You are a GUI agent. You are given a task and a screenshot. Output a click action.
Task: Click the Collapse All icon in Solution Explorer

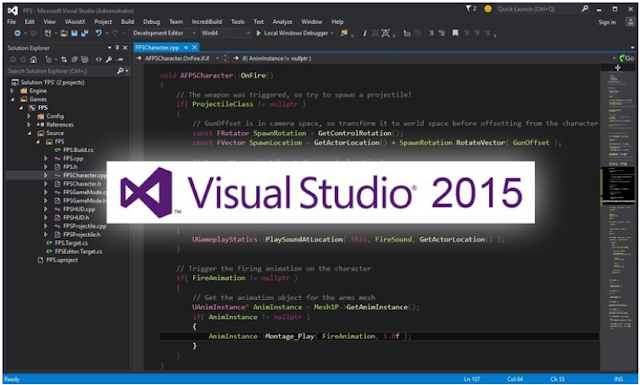pos(74,60)
